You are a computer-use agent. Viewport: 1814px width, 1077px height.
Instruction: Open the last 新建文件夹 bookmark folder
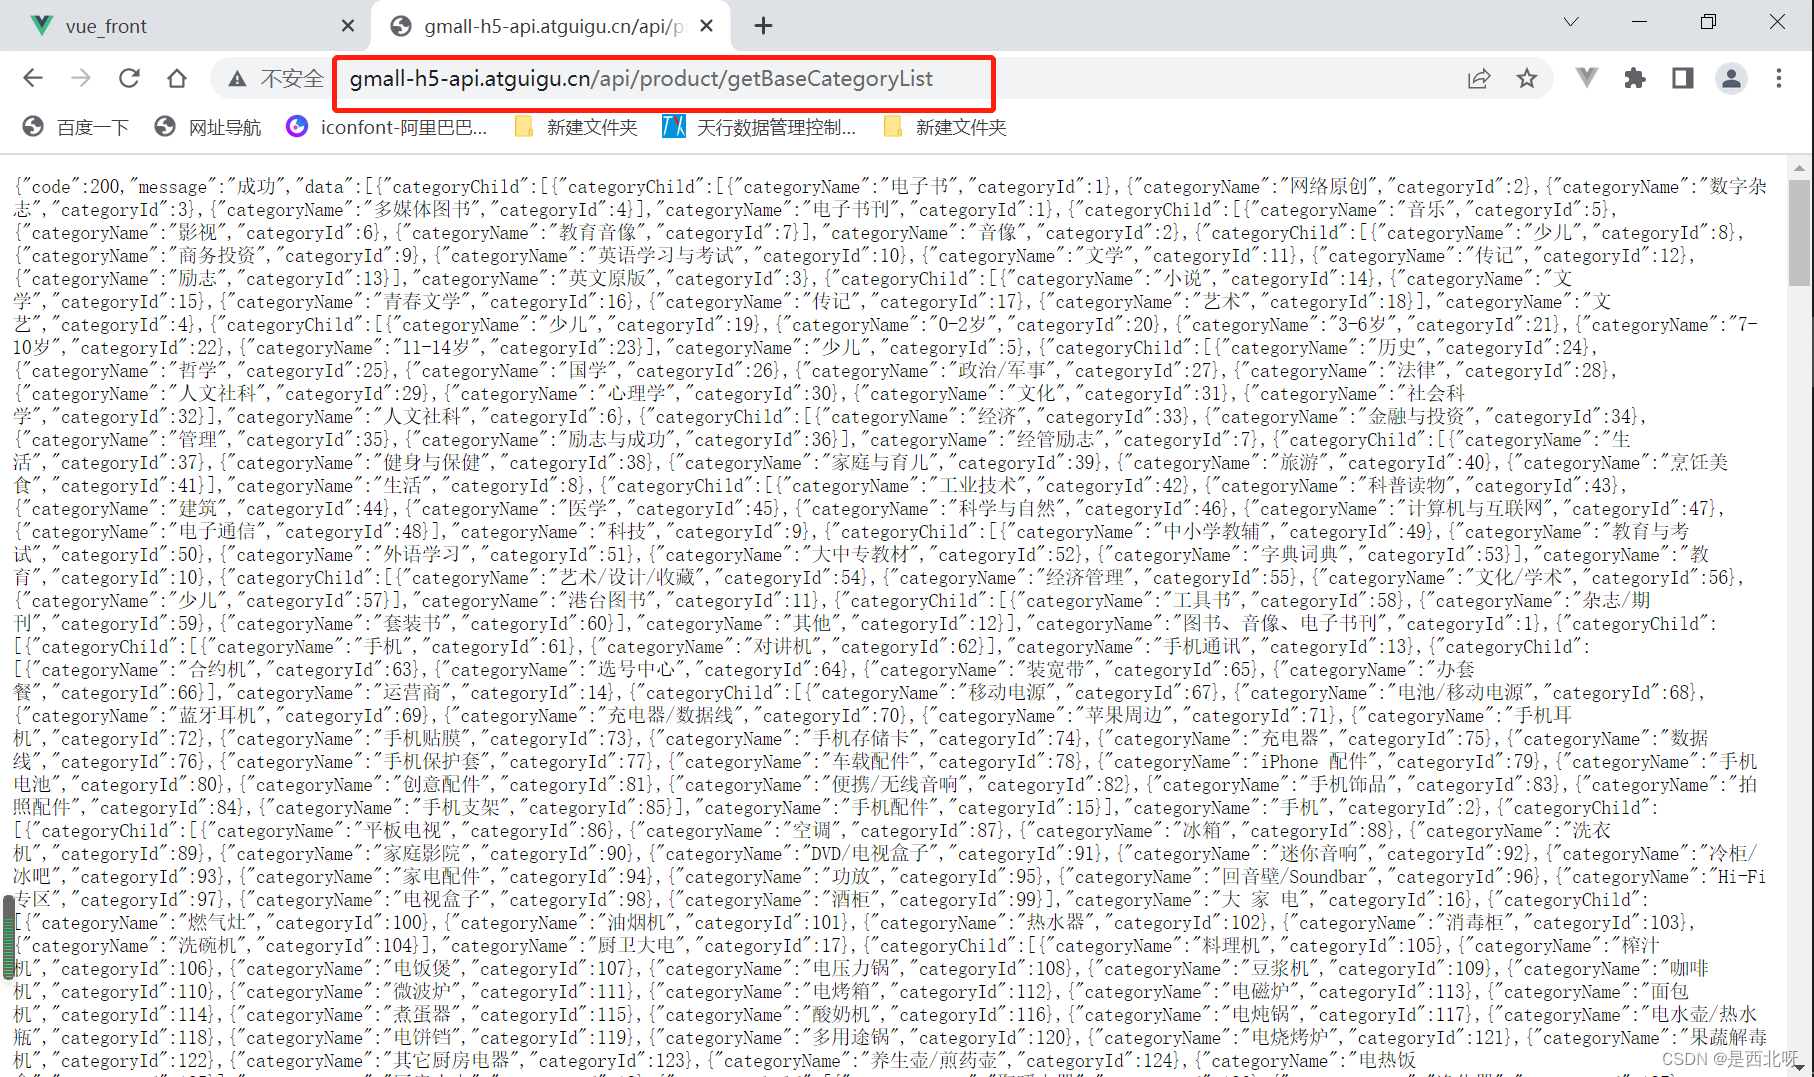pos(945,127)
